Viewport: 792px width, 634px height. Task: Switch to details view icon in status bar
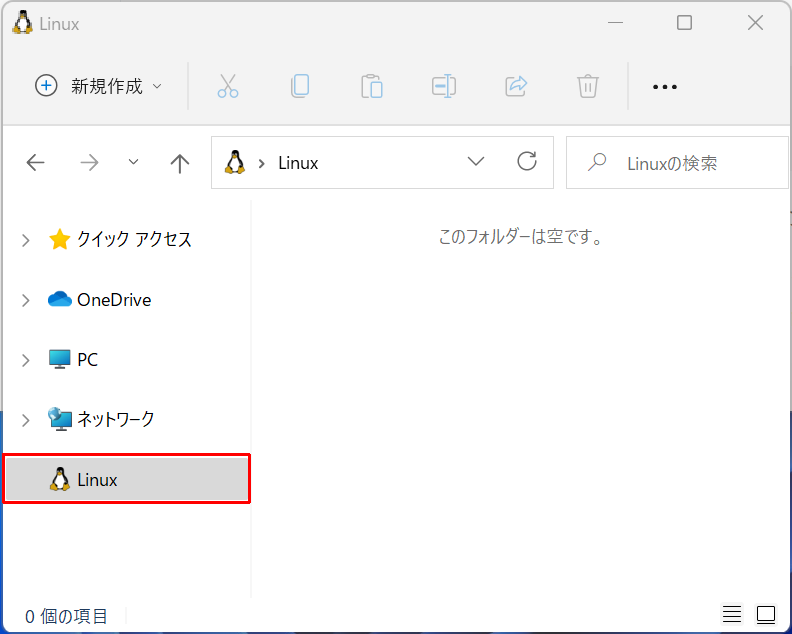click(731, 615)
